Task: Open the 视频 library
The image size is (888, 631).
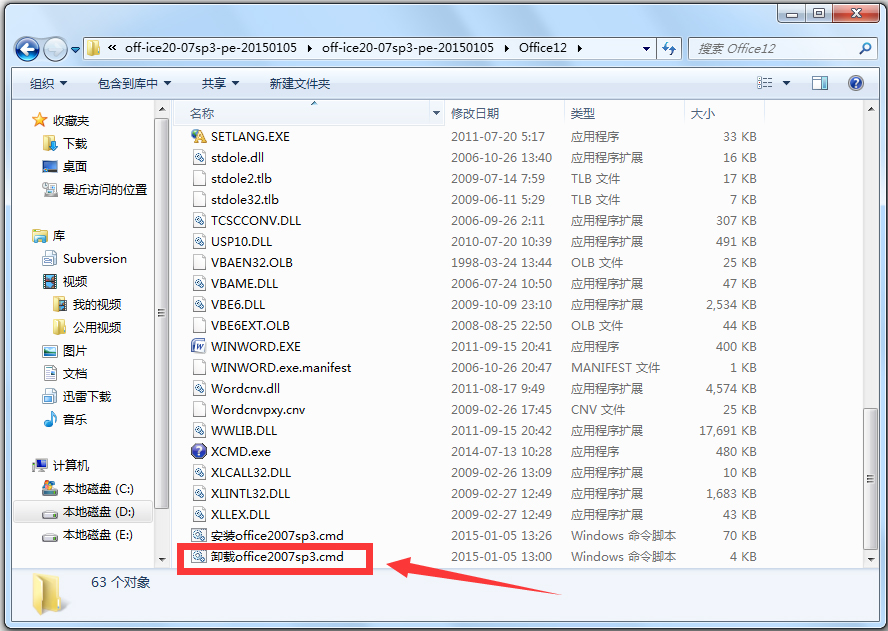Action: [65, 282]
